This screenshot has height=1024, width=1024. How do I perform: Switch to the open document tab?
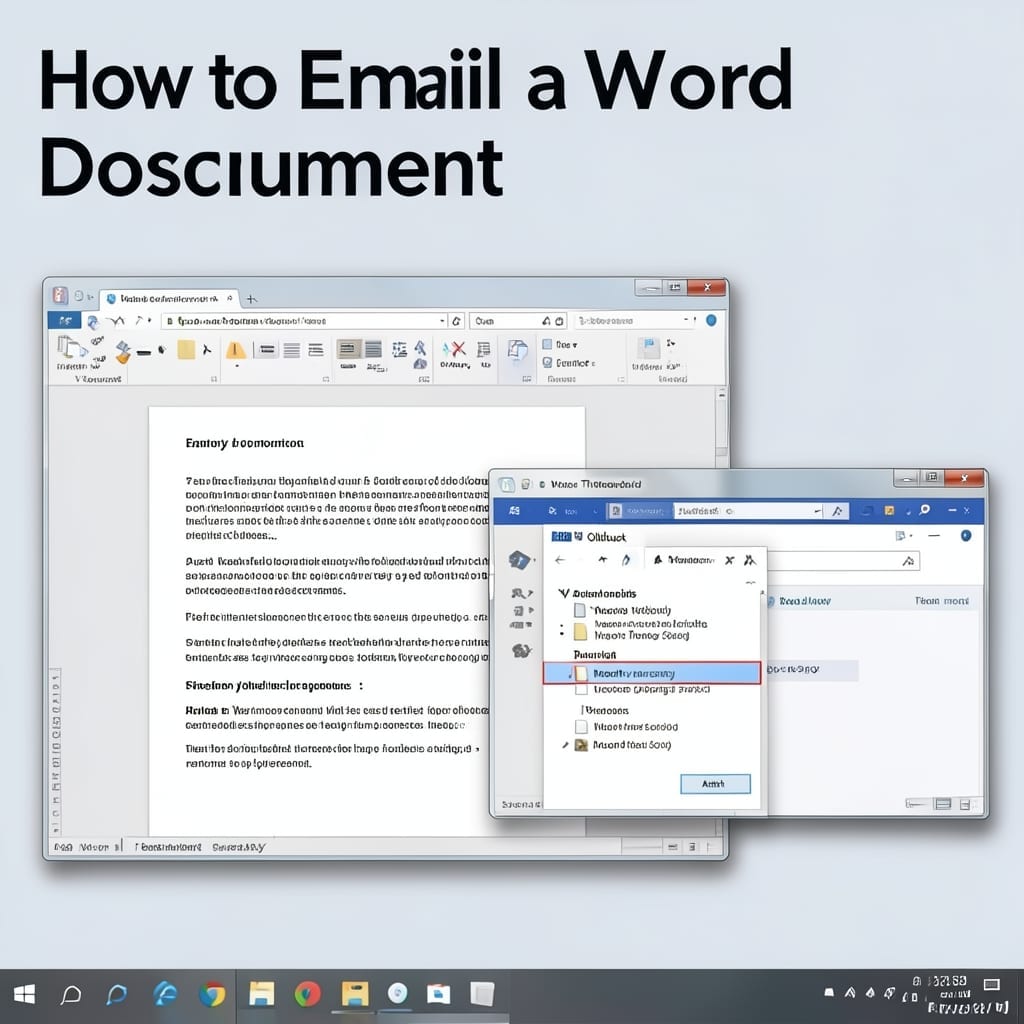click(170, 298)
